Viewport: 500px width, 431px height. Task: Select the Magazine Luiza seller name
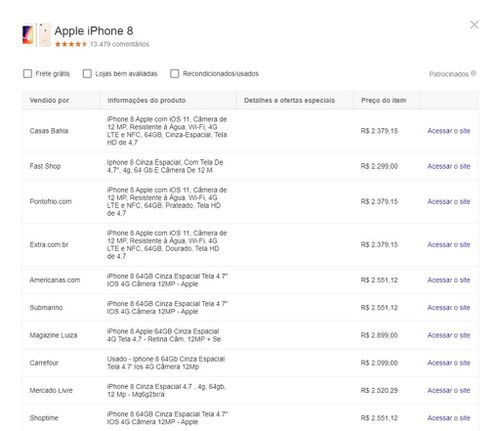click(x=53, y=335)
